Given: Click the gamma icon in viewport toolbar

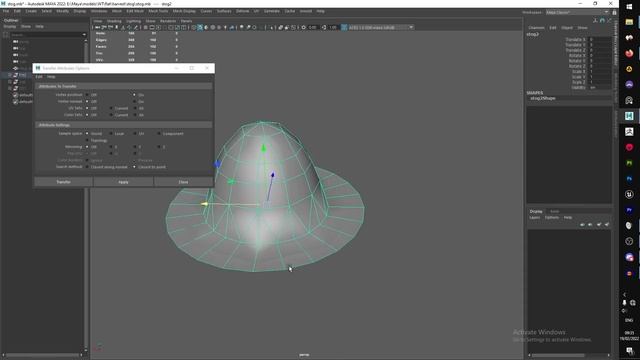Looking at the screenshot, I should [x=324, y=27].
